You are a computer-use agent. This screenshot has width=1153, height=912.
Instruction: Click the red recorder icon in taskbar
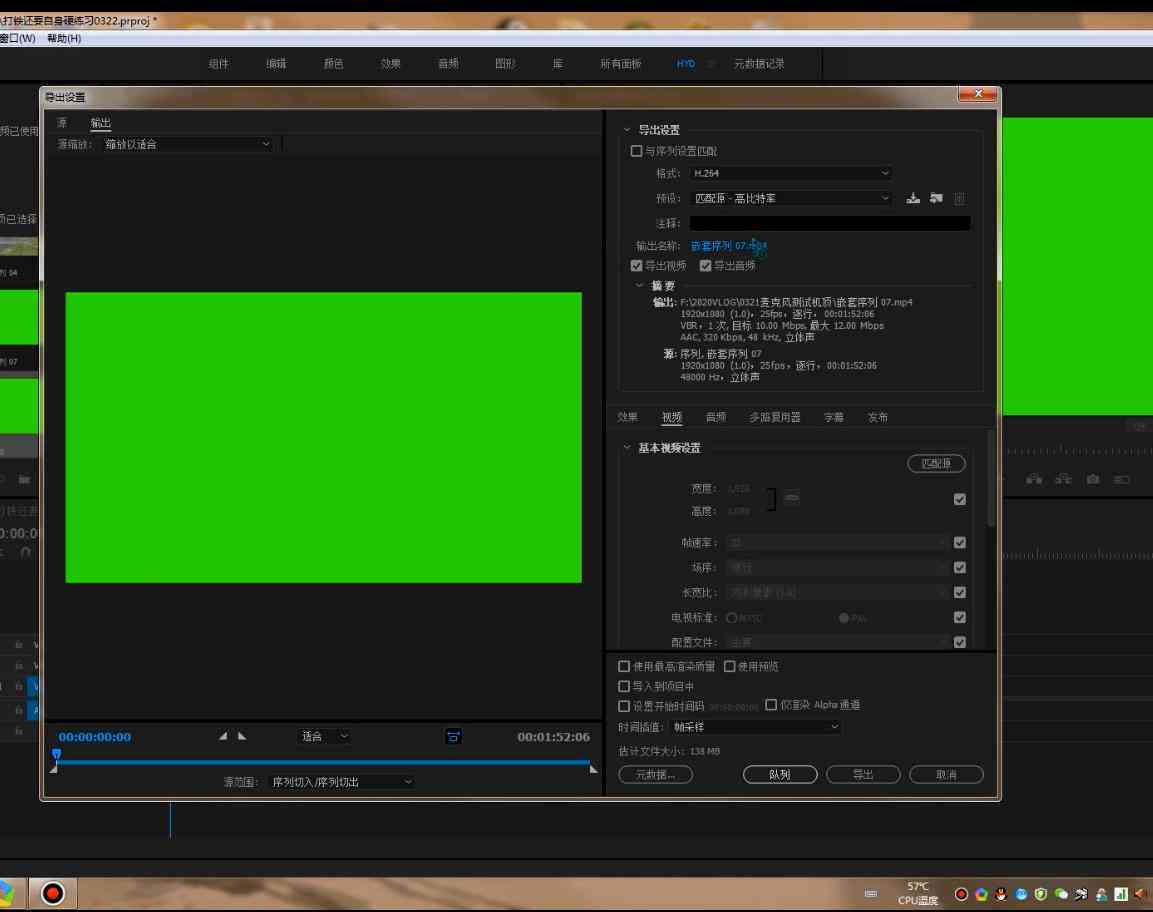(52, 894)
